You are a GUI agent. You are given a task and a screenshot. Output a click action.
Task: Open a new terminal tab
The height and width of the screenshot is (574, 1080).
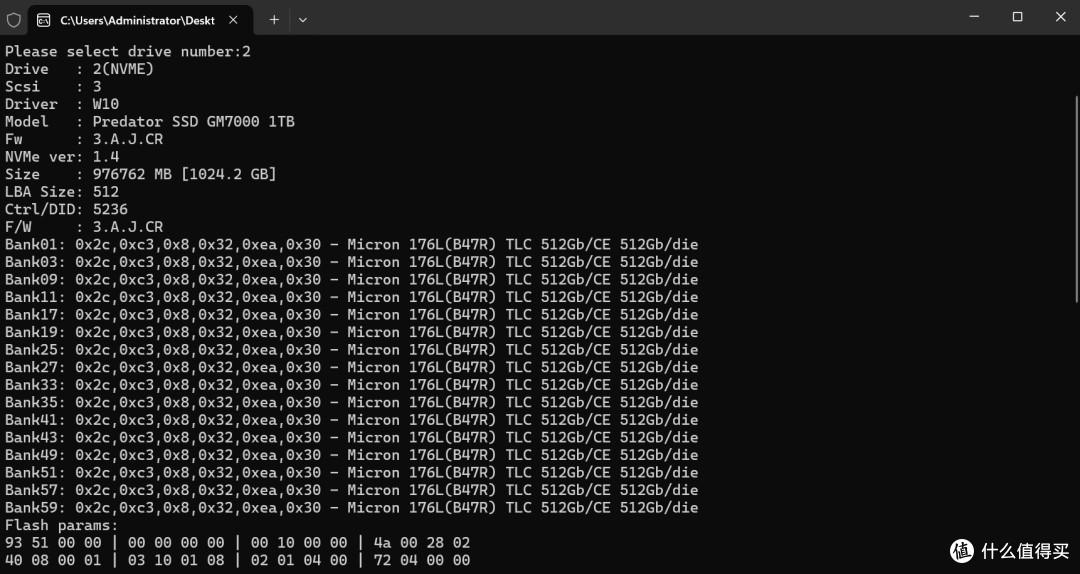[x=274, y=20]
